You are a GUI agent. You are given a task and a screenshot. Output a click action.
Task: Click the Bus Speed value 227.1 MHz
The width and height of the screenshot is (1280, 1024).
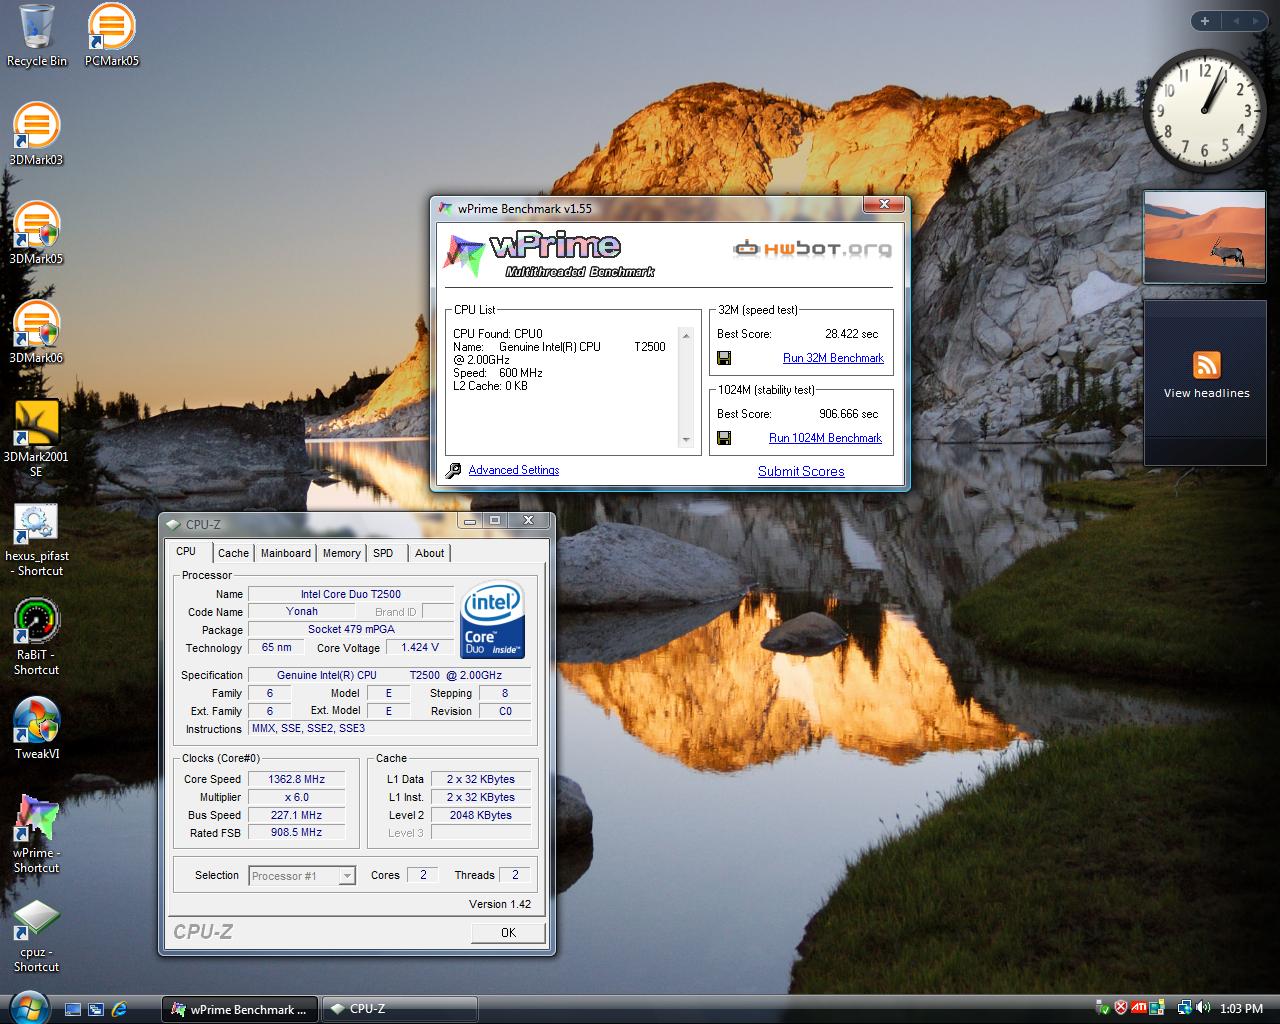coord(296,815)
